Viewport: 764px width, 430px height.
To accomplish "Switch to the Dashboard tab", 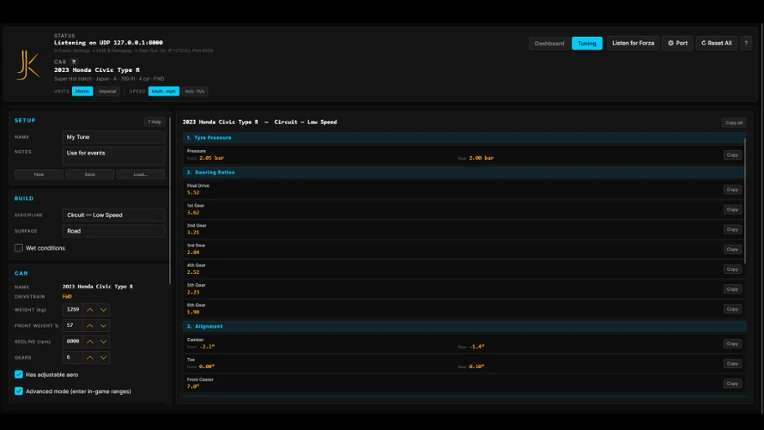I will click(549, 43).
